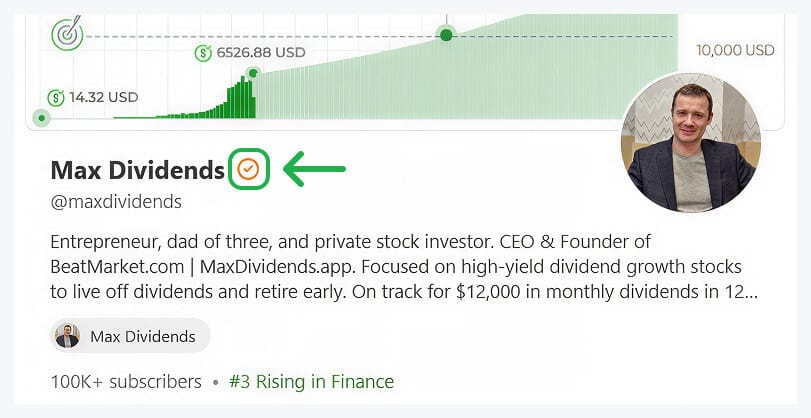This screenshot has width=811, height=418.
Task: Click the Max Dividends profile name heading
Action: click(x=138, y=170)
